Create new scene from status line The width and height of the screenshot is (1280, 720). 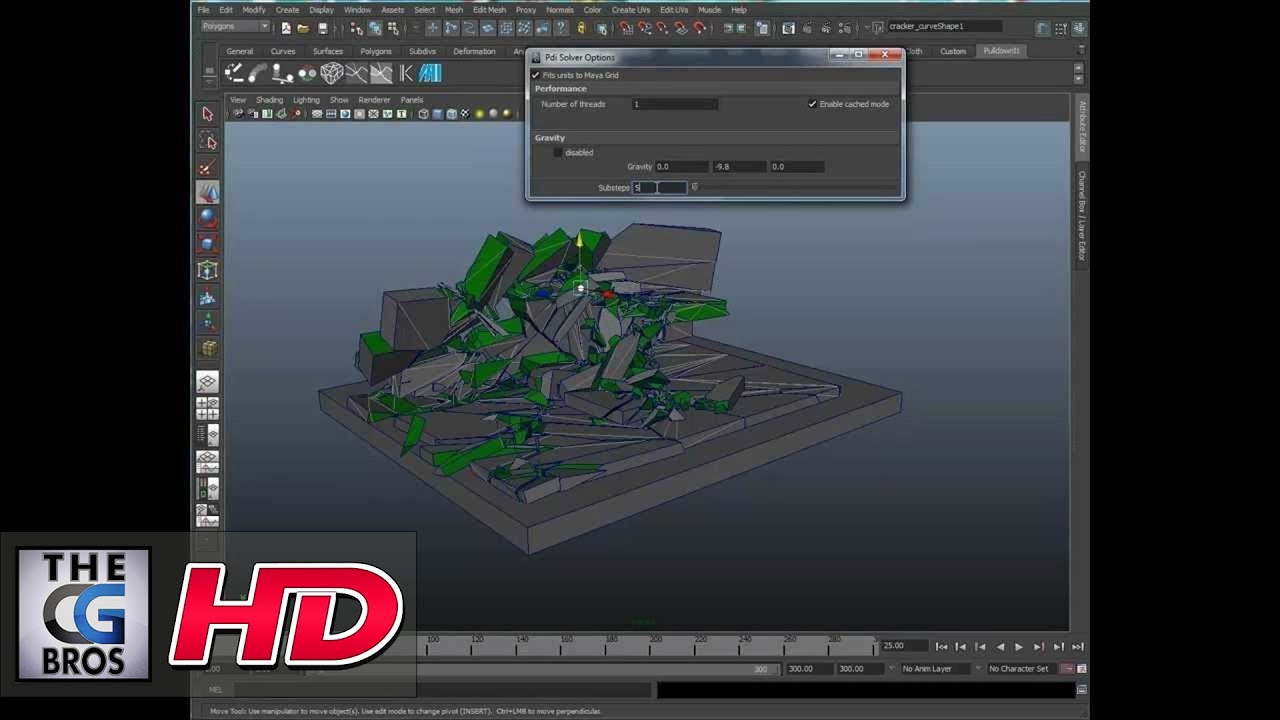coord(286,28)
